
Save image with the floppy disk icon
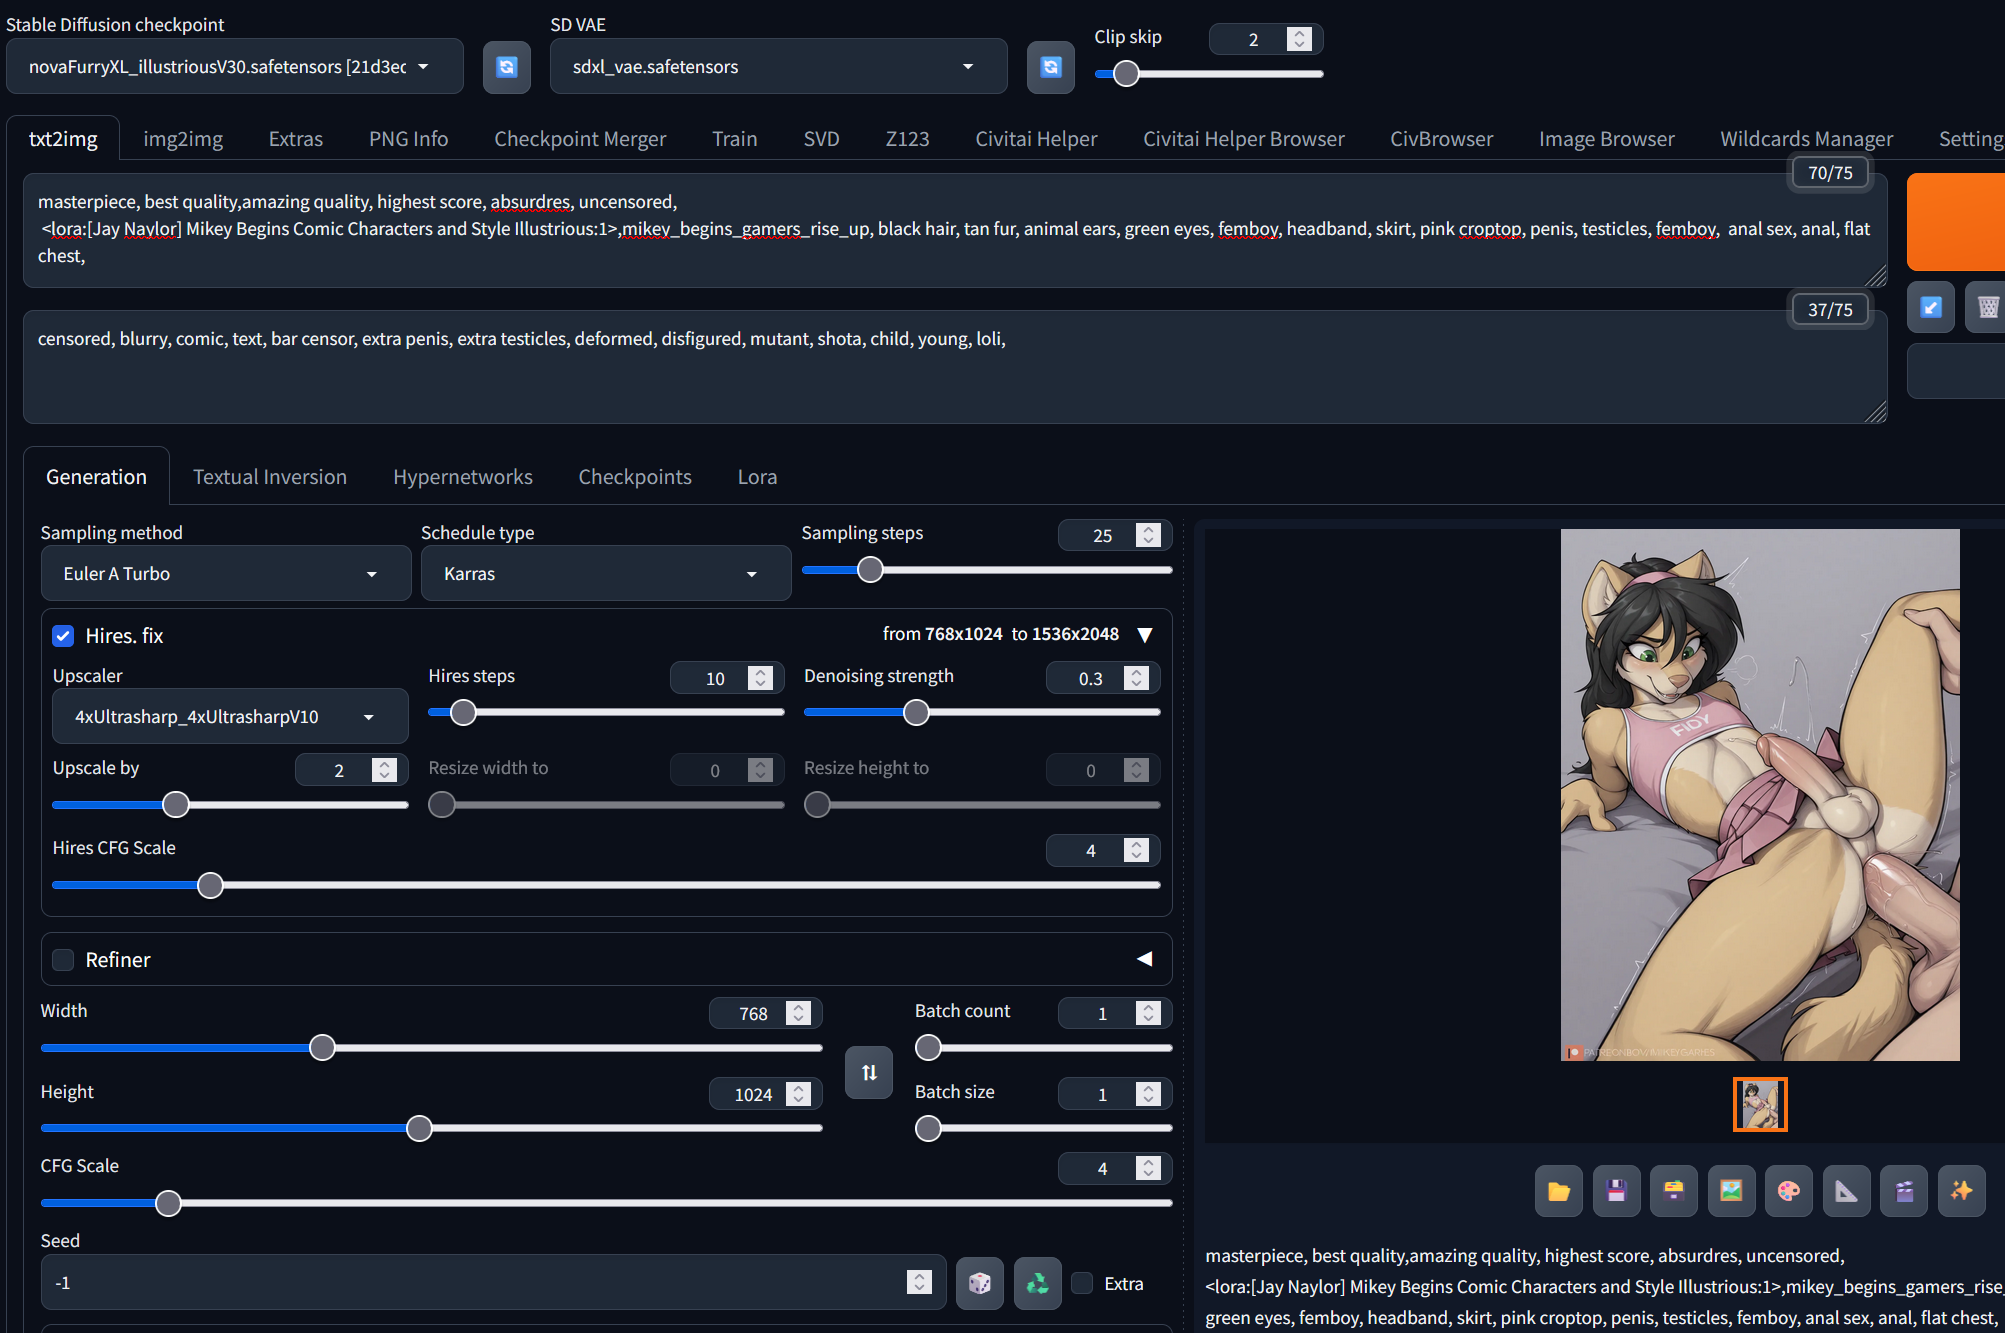(1616, 1190)
